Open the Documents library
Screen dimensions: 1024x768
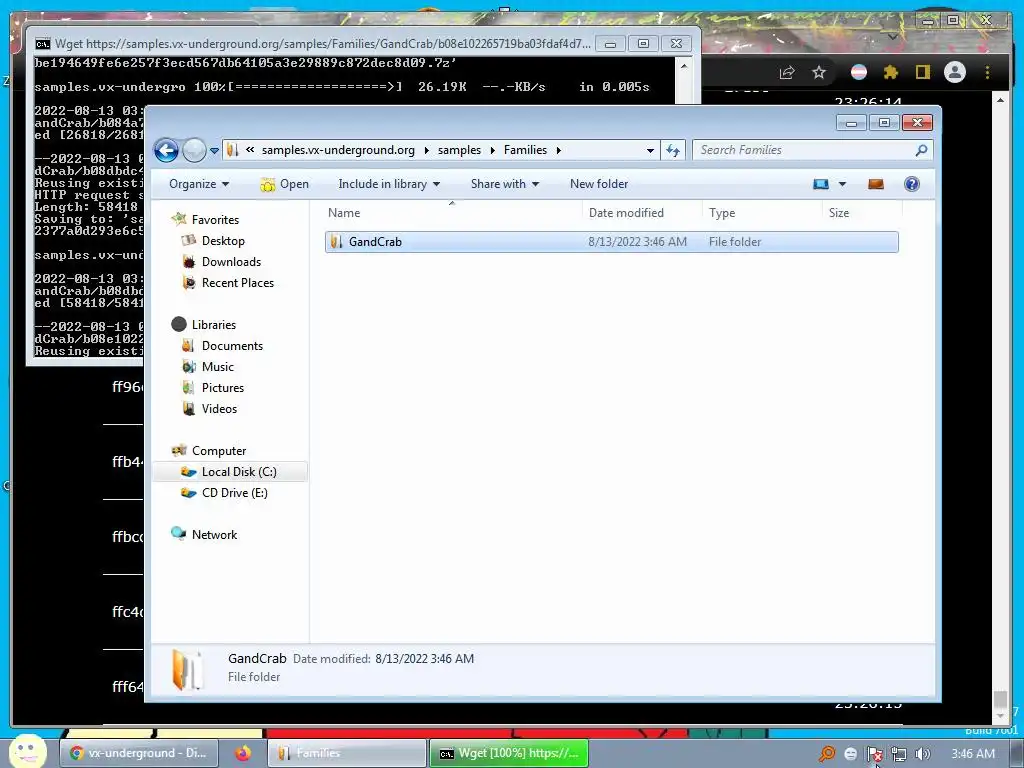click(x=232, y=345)
